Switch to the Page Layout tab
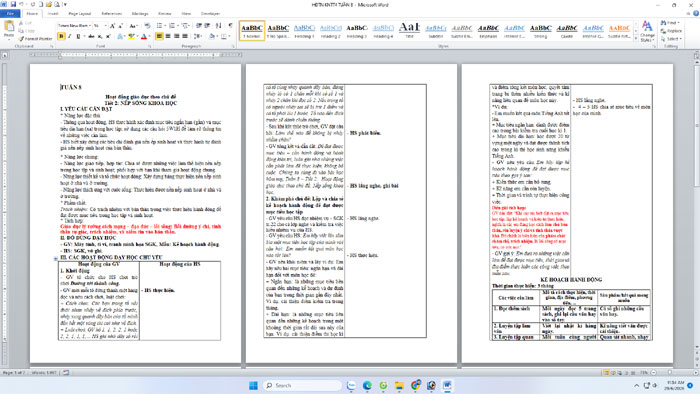 79,14
